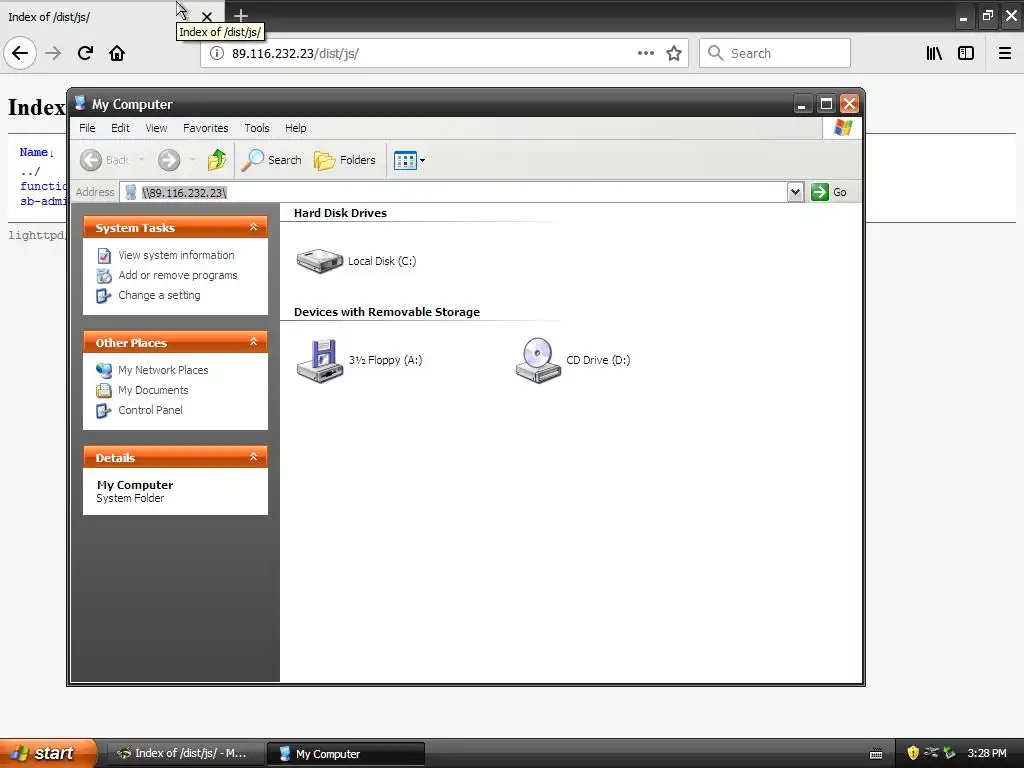This screenshot has height=768, width=1024.
Task: Click the browser Search box
Action: coord(775,53)
